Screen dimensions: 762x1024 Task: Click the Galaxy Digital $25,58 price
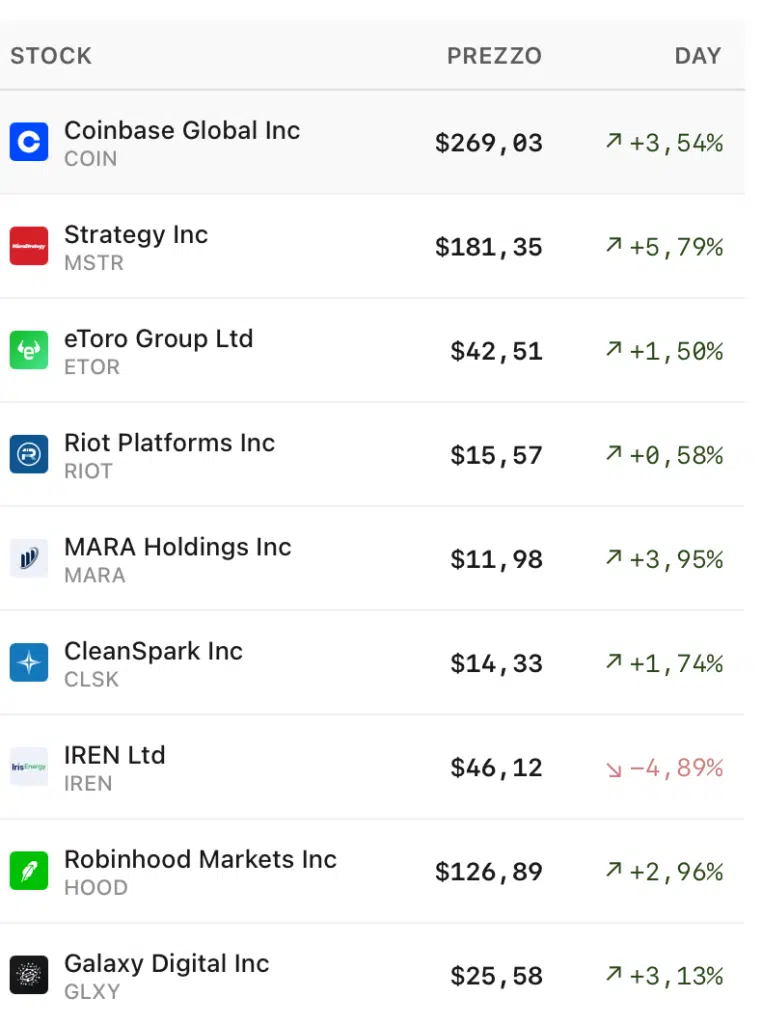(x=496, y=976)
